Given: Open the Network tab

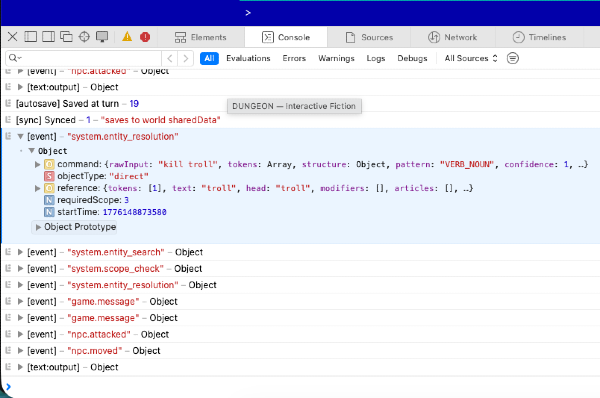Looking at the screenshot, I should point(452,37).
